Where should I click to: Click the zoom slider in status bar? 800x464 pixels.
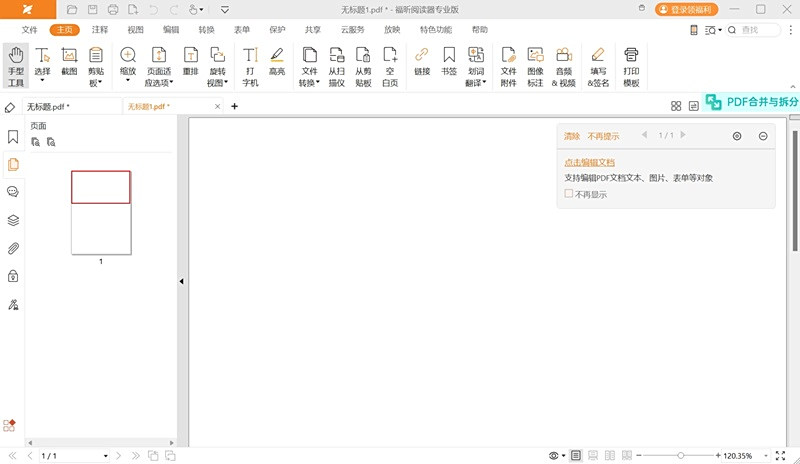tap(681, 456)
